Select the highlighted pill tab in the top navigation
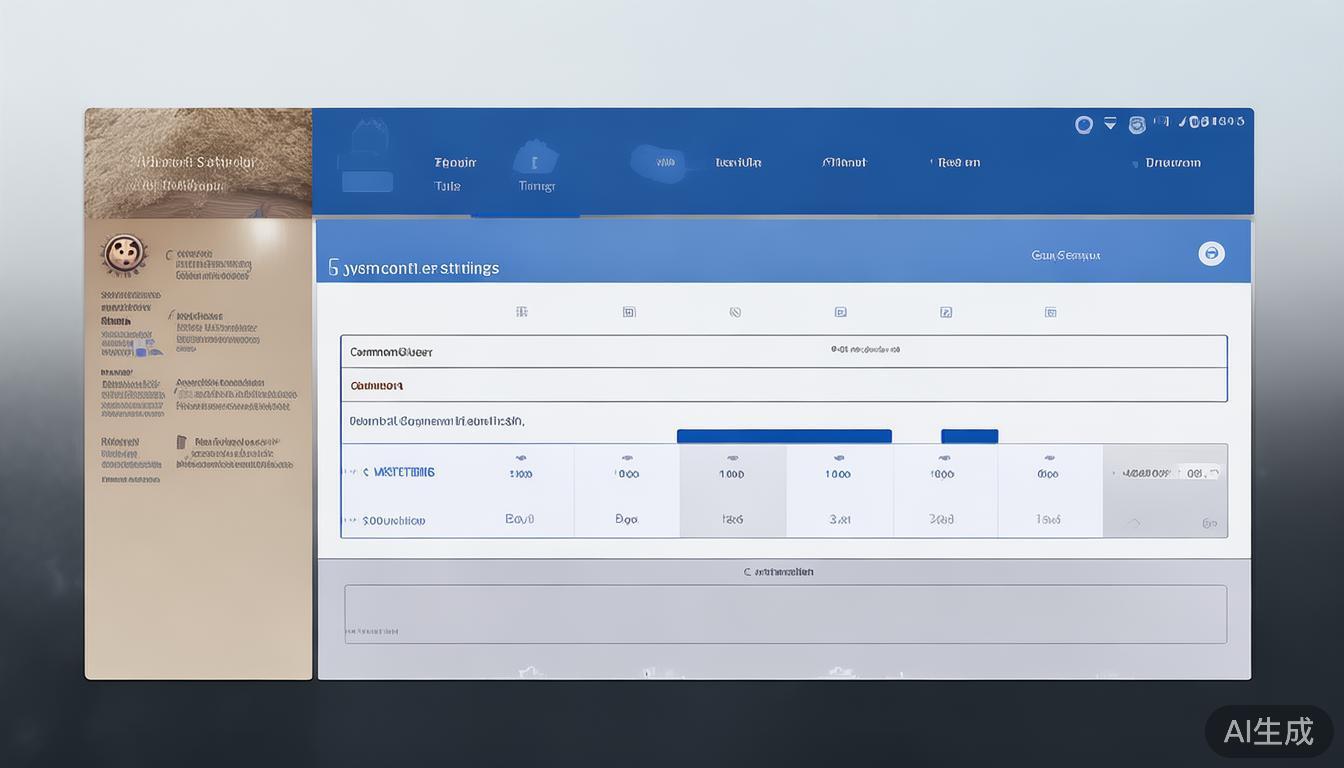 click(x=658, y=162)
